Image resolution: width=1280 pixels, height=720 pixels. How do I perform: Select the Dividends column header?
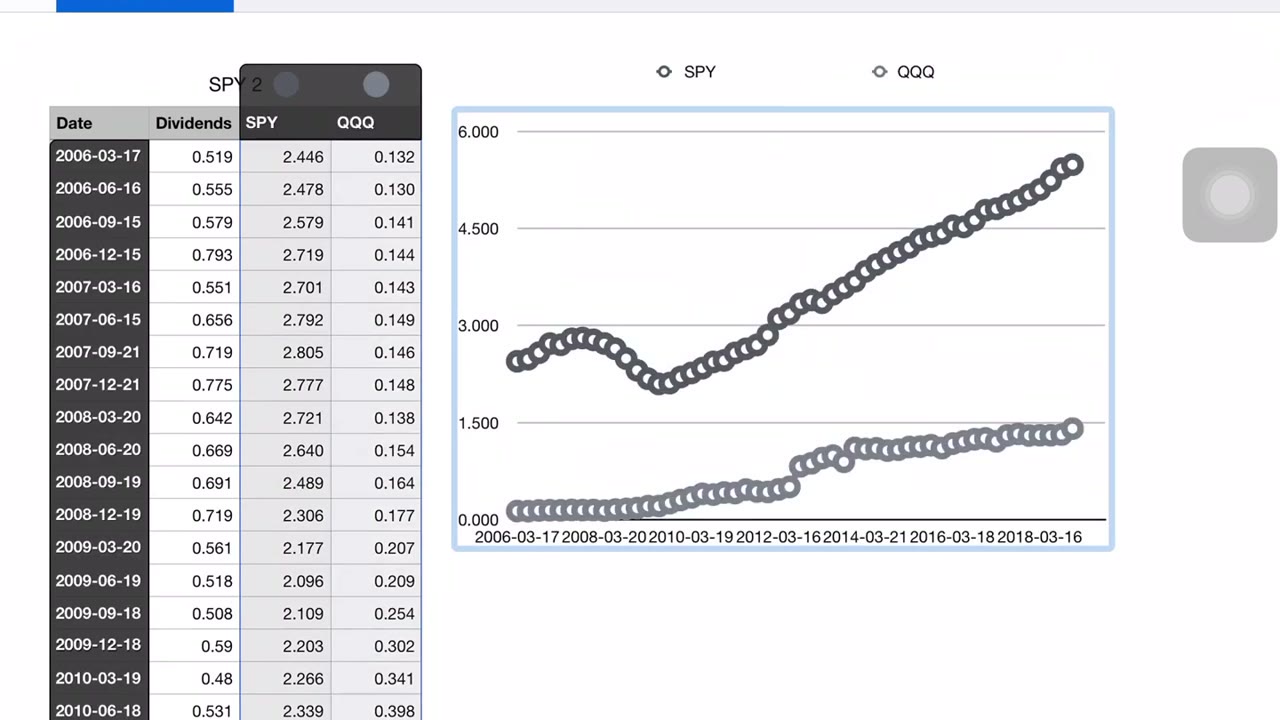[x=194, y=123]
